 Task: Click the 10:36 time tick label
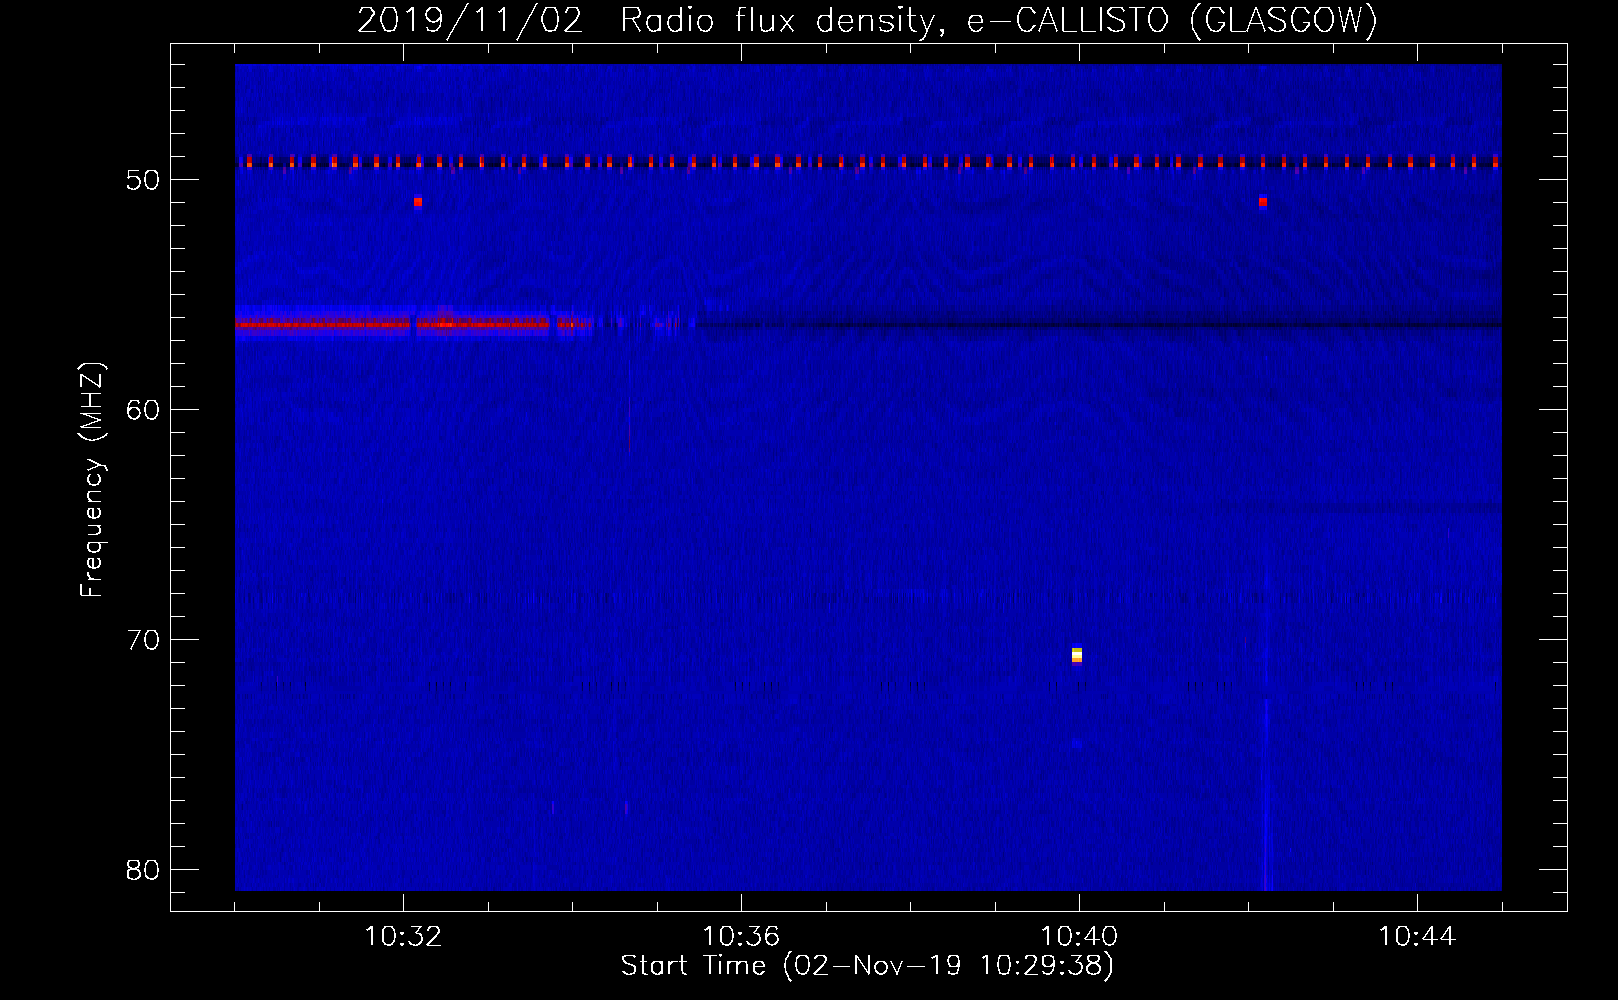(x=741, y=937)
